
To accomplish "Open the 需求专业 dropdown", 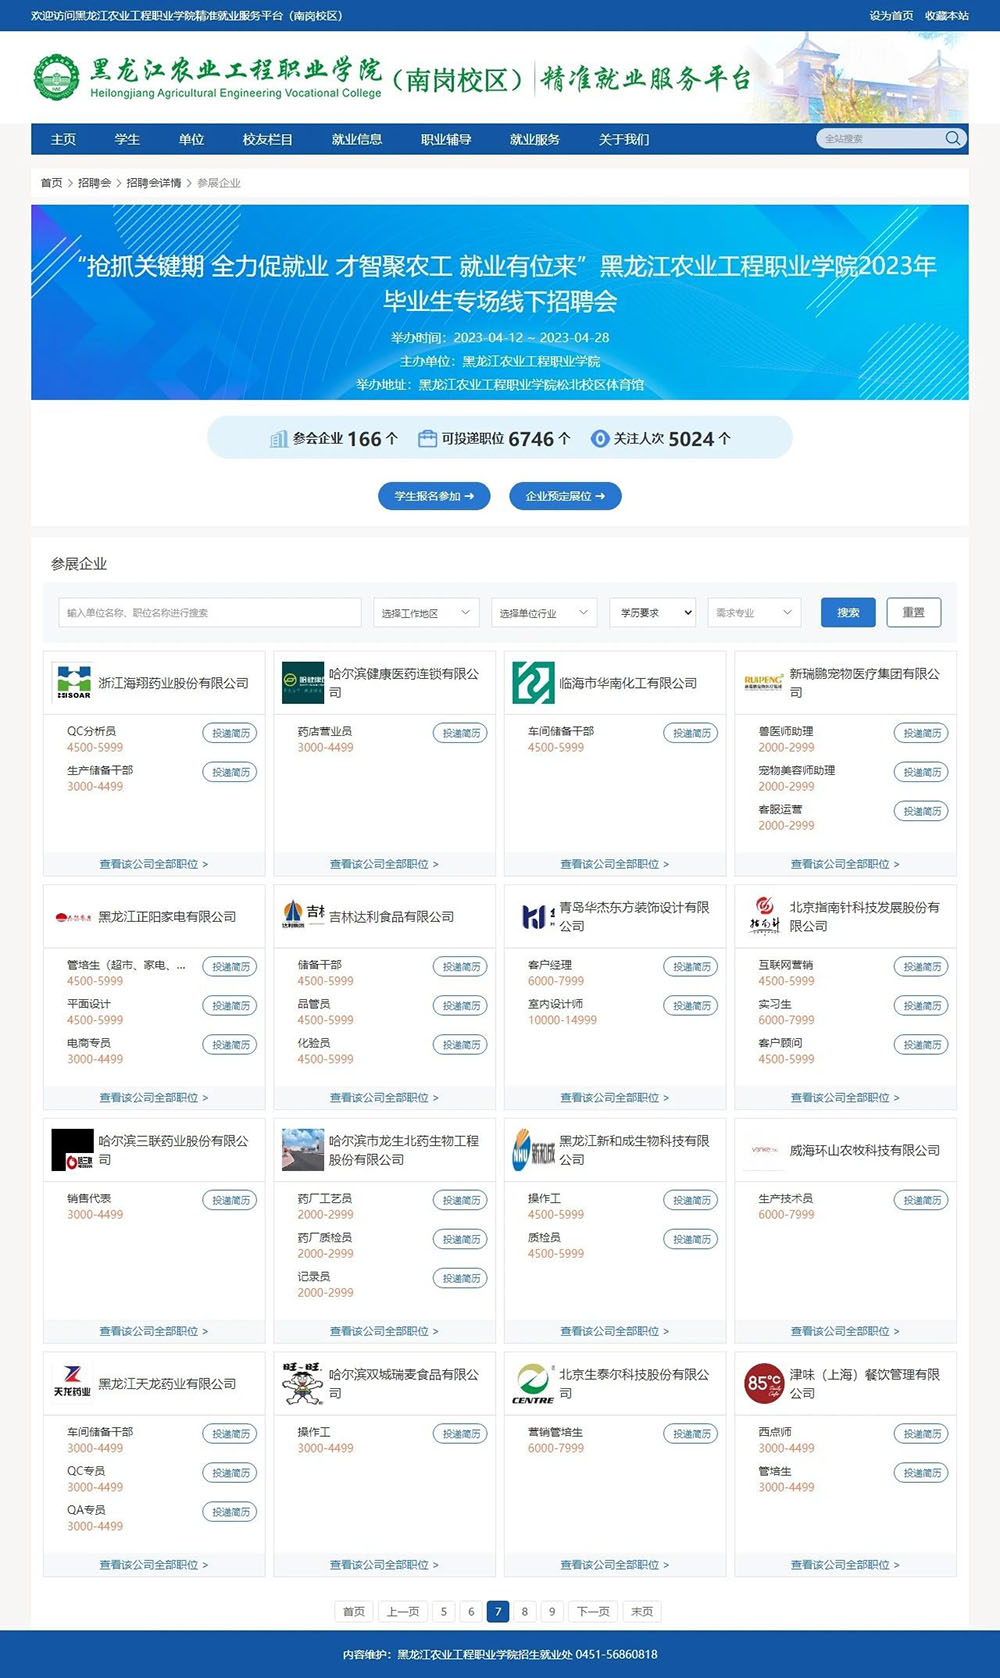I will 755,613.
